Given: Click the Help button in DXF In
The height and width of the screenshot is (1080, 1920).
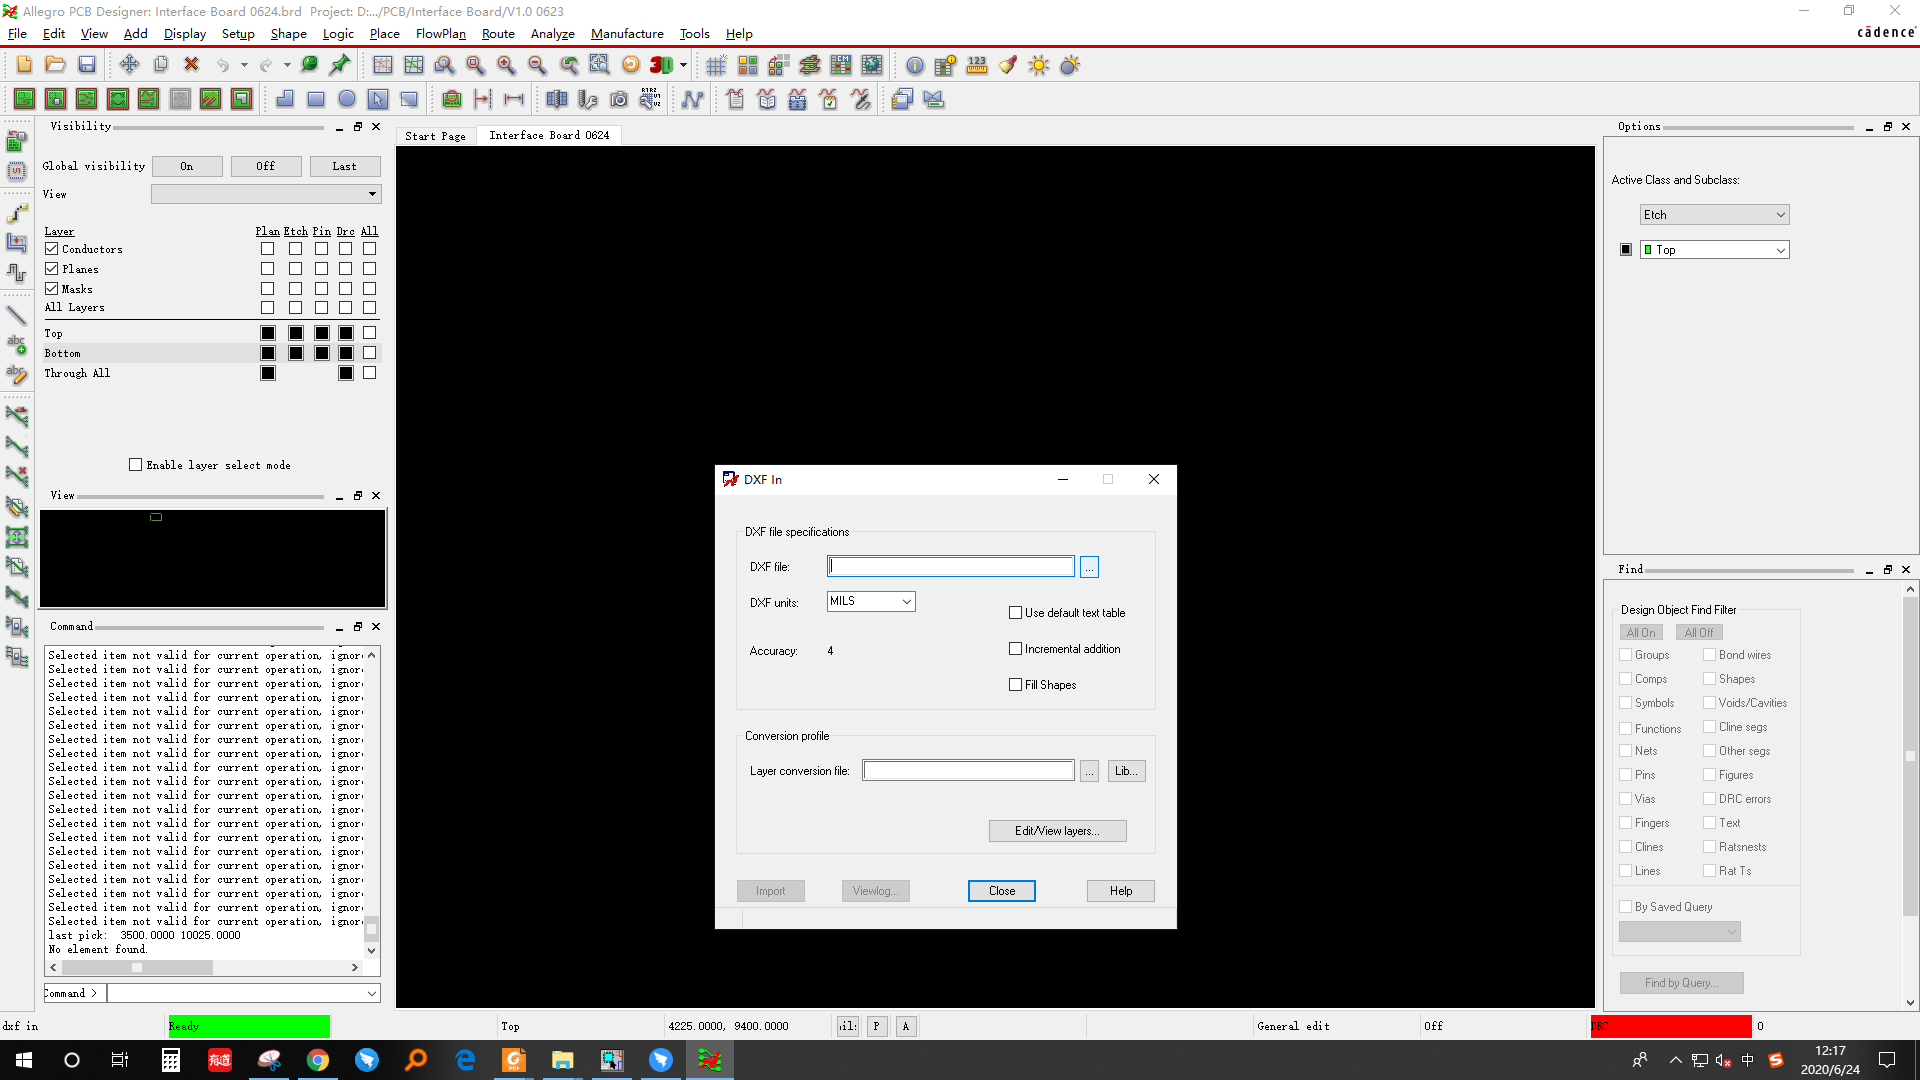Looking at the screenshot, I should tap(1121, 891).
